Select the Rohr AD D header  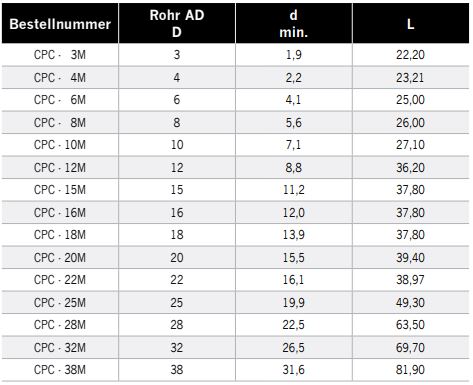click(x=177, y=23)
